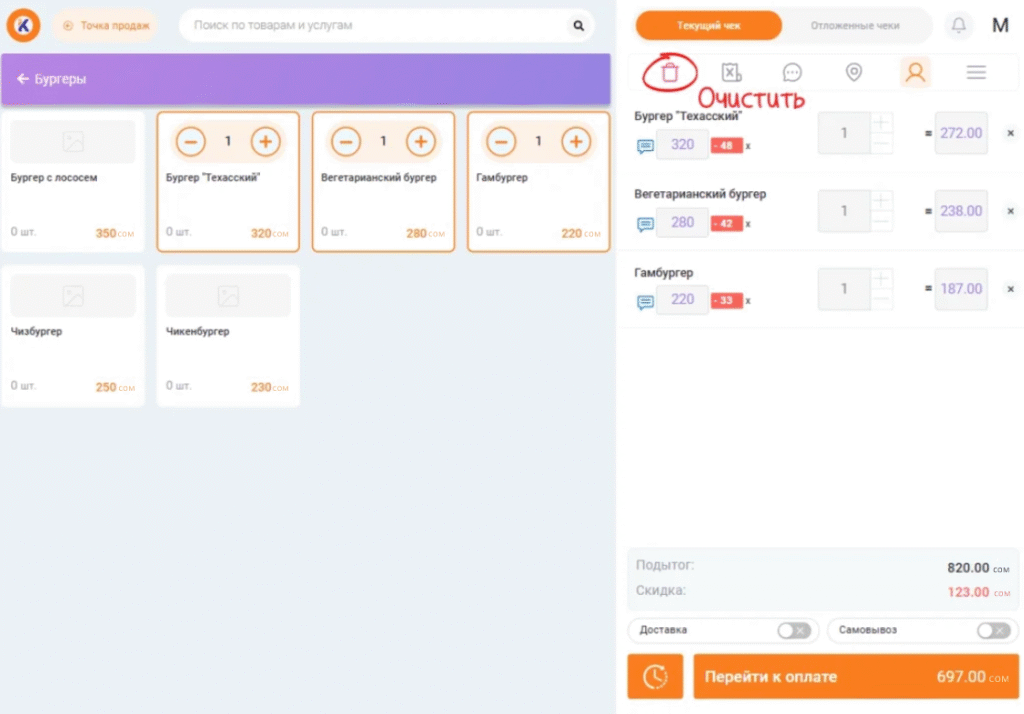Screen dimensions: 1024x714
Task: Enable the Самовывоз toggle
Action: tap(993, 630)
